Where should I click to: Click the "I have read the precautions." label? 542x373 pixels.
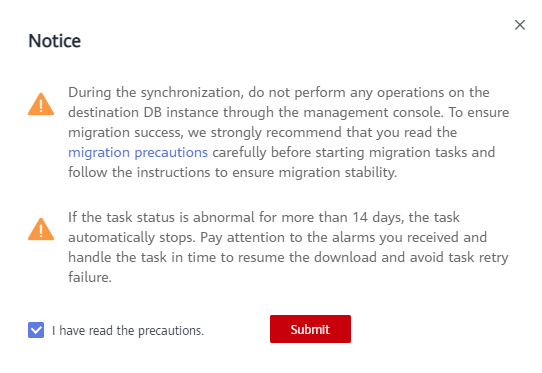point(128,330)
